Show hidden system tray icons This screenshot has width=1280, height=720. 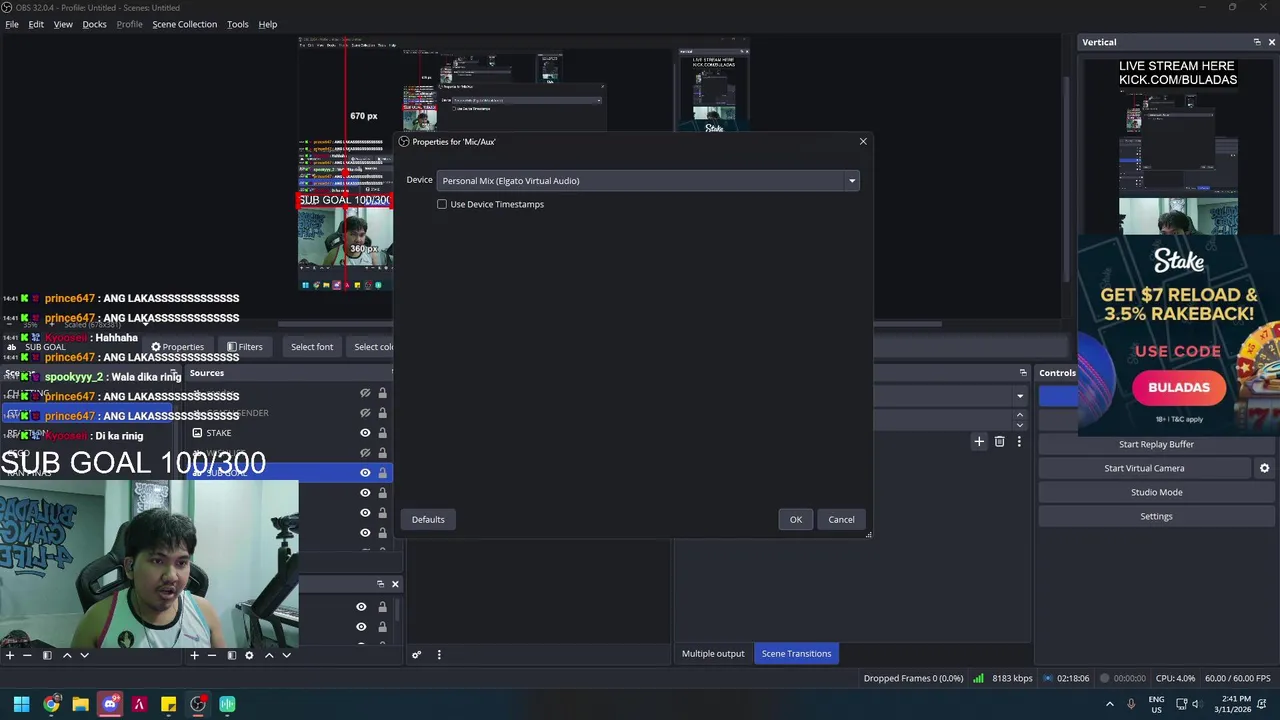(1109, 704)
